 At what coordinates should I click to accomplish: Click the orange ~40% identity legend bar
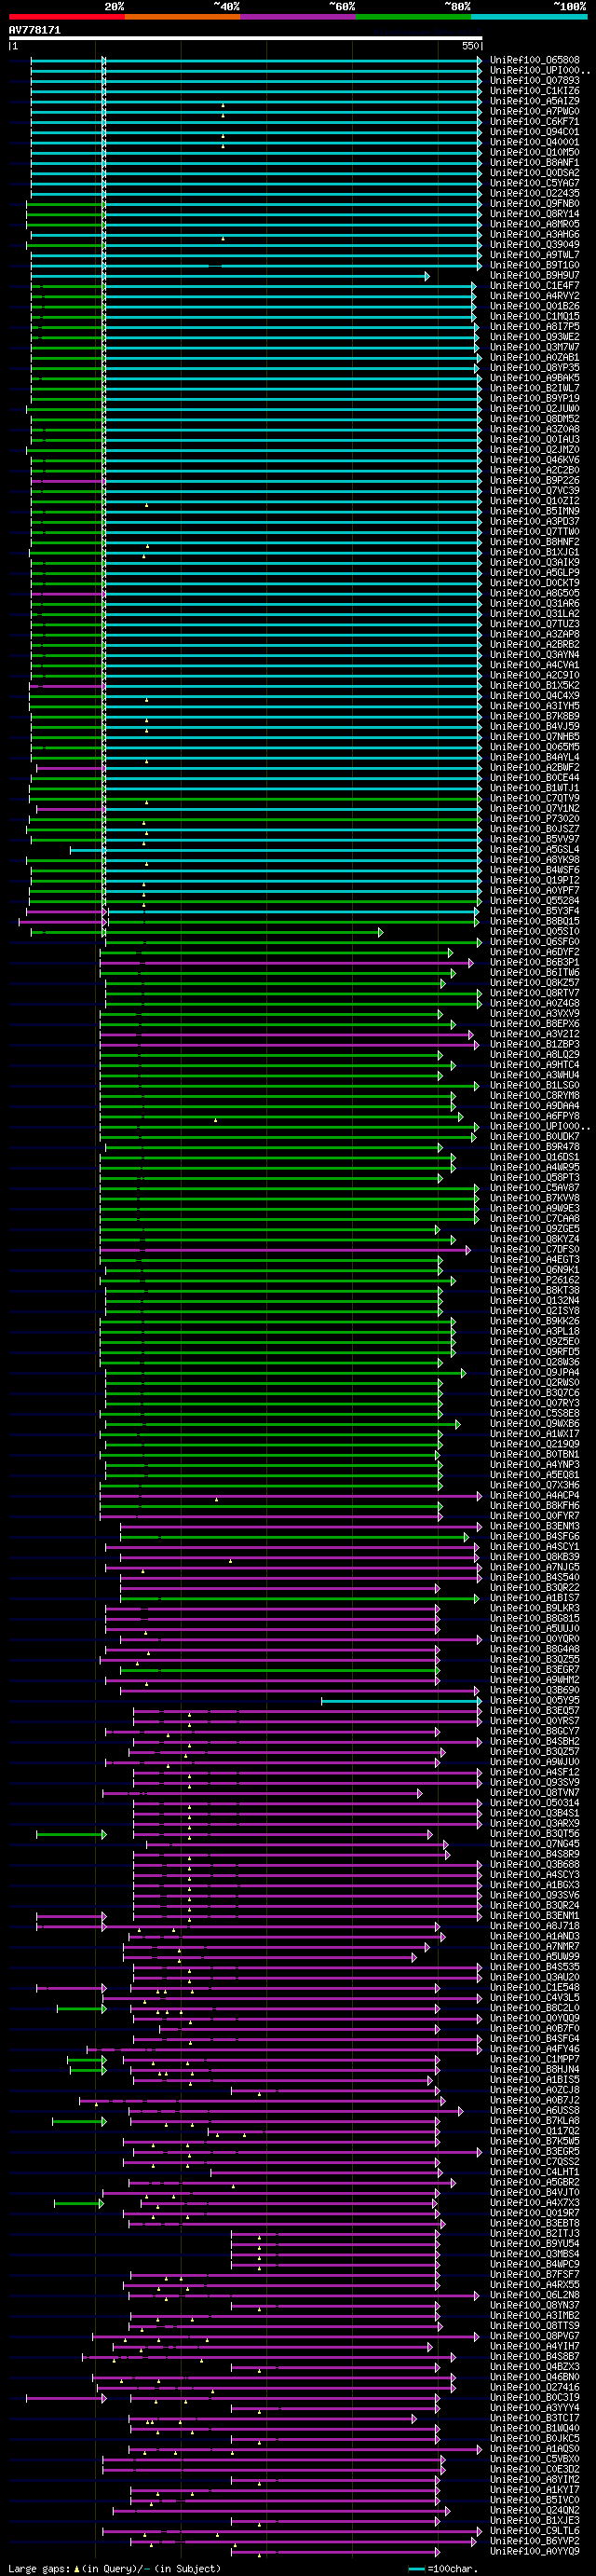pyautogui.click(x=182, y=17)
